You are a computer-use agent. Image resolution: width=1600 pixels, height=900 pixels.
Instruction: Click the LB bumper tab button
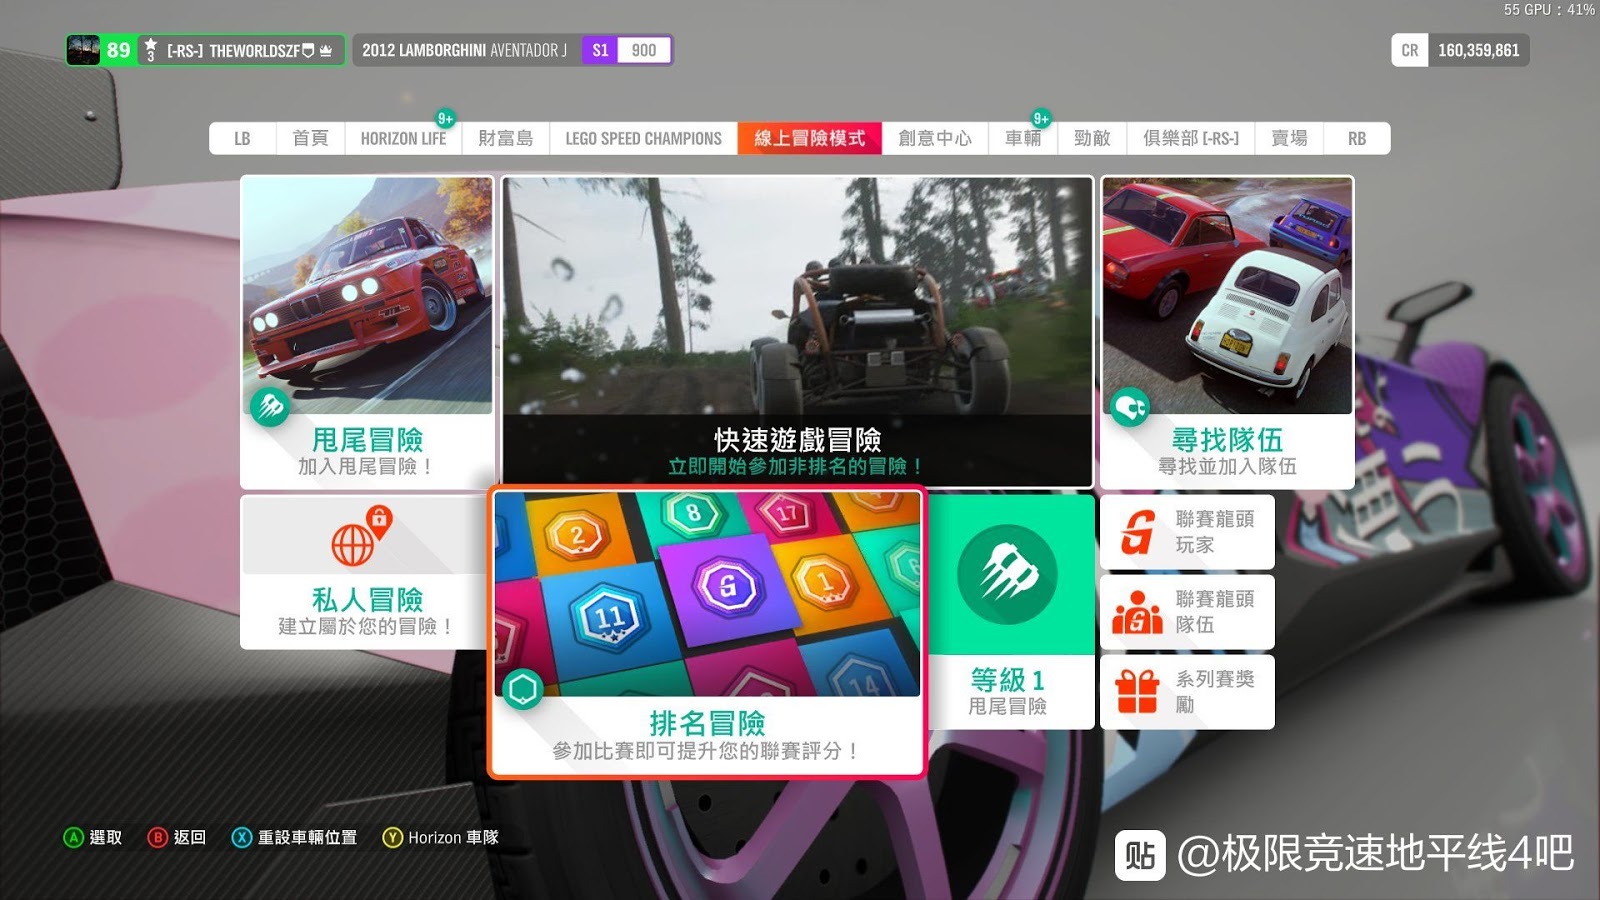tap(242, 138)
